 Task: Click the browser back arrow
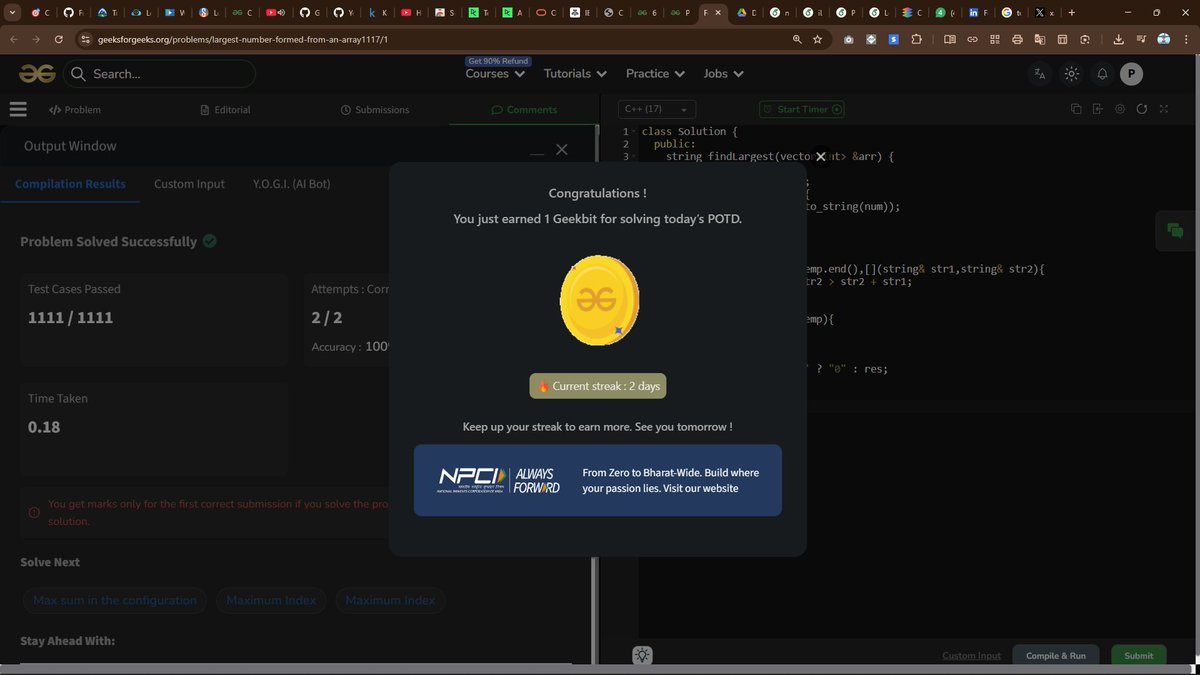coord(14,39)
